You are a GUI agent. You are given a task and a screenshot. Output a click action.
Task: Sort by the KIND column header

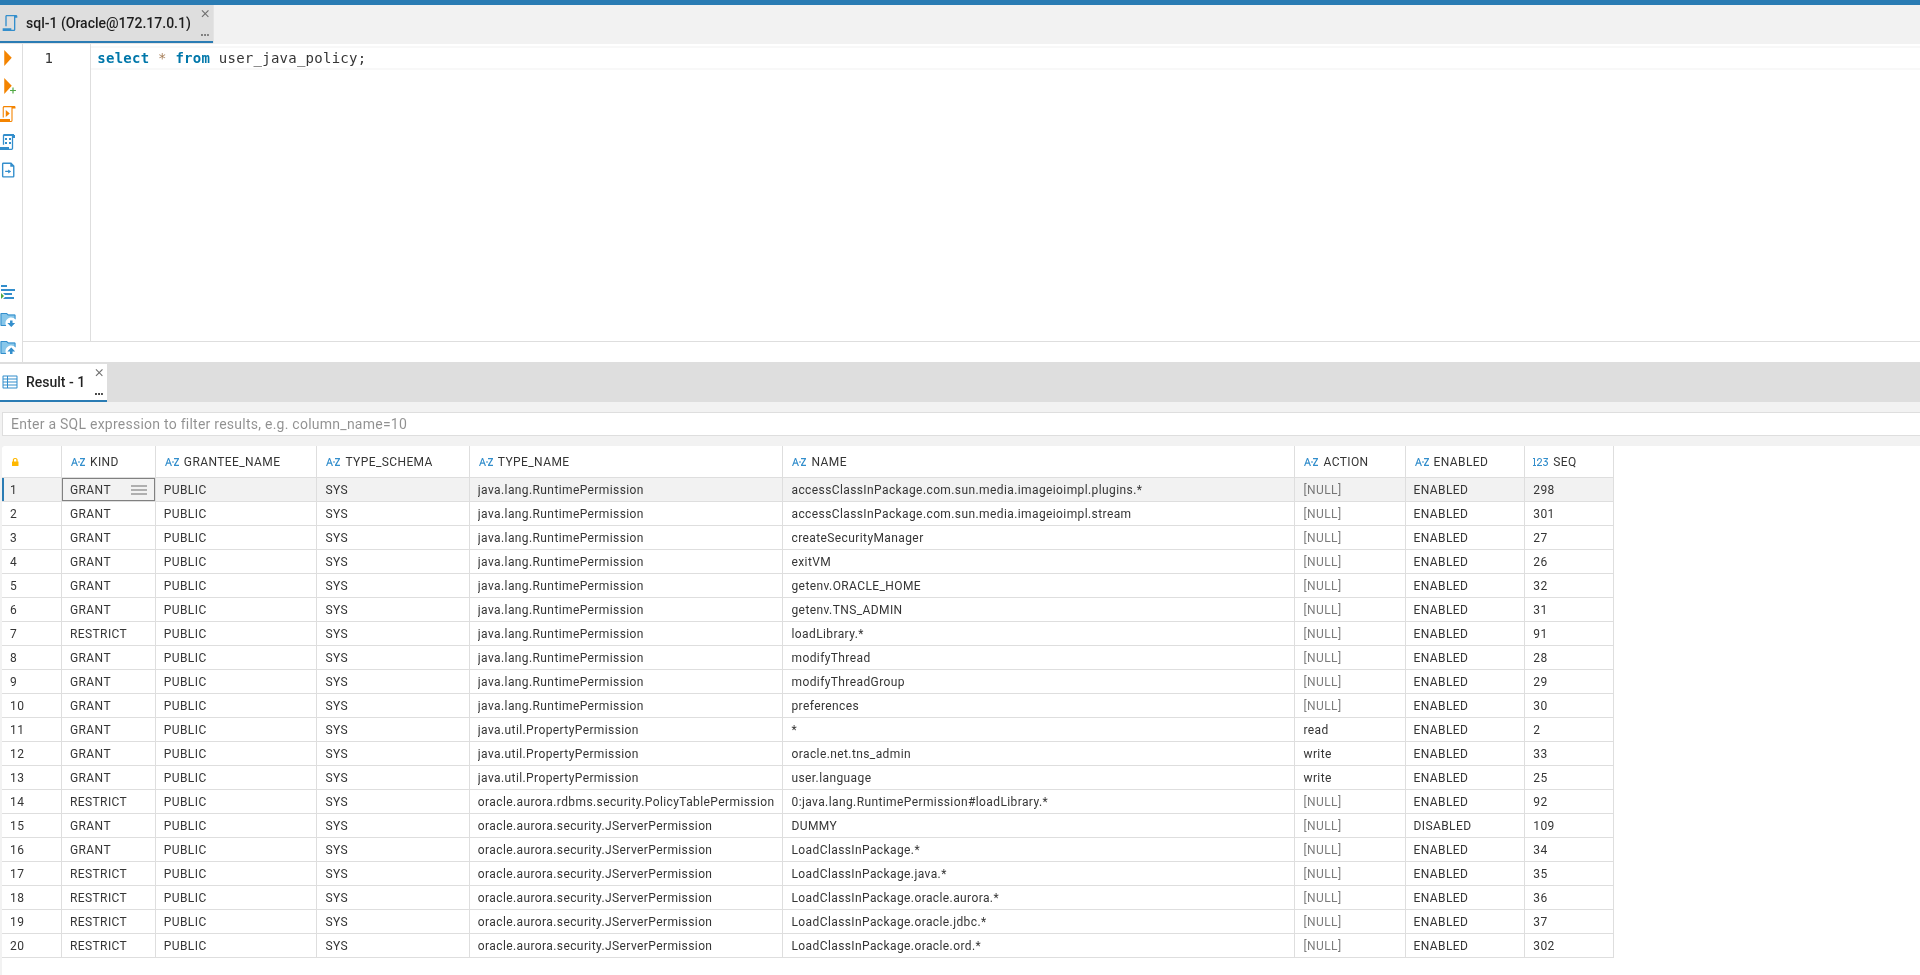tap(108, 462)
